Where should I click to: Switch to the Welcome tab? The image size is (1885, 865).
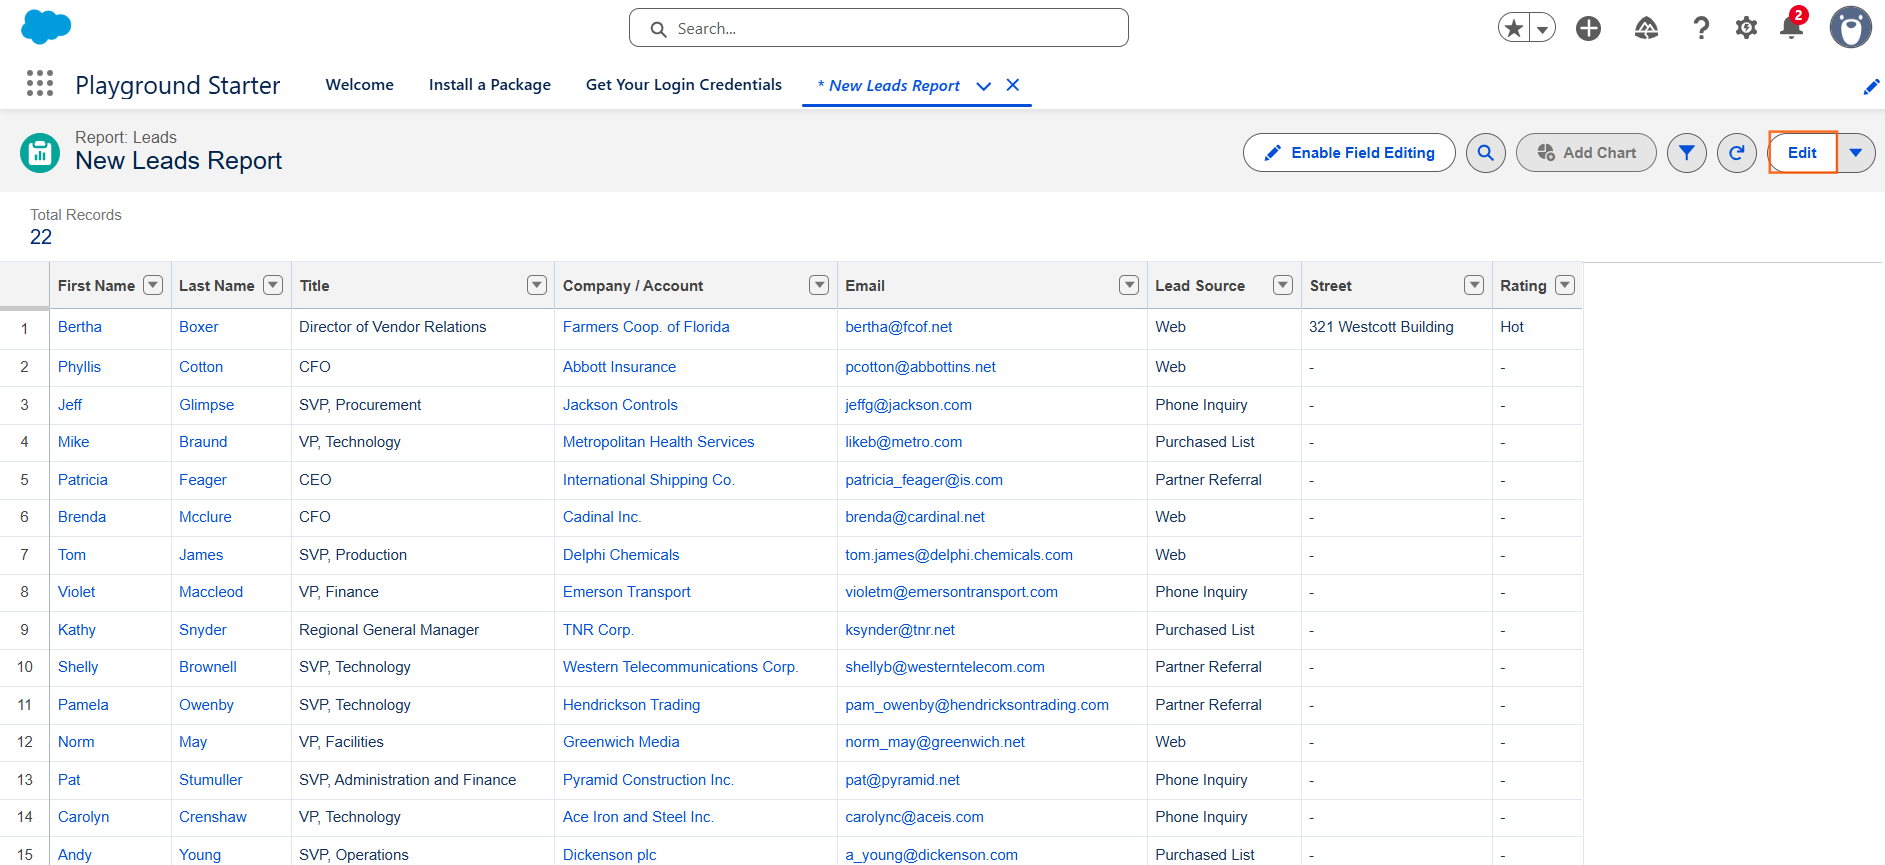point(360,85)
